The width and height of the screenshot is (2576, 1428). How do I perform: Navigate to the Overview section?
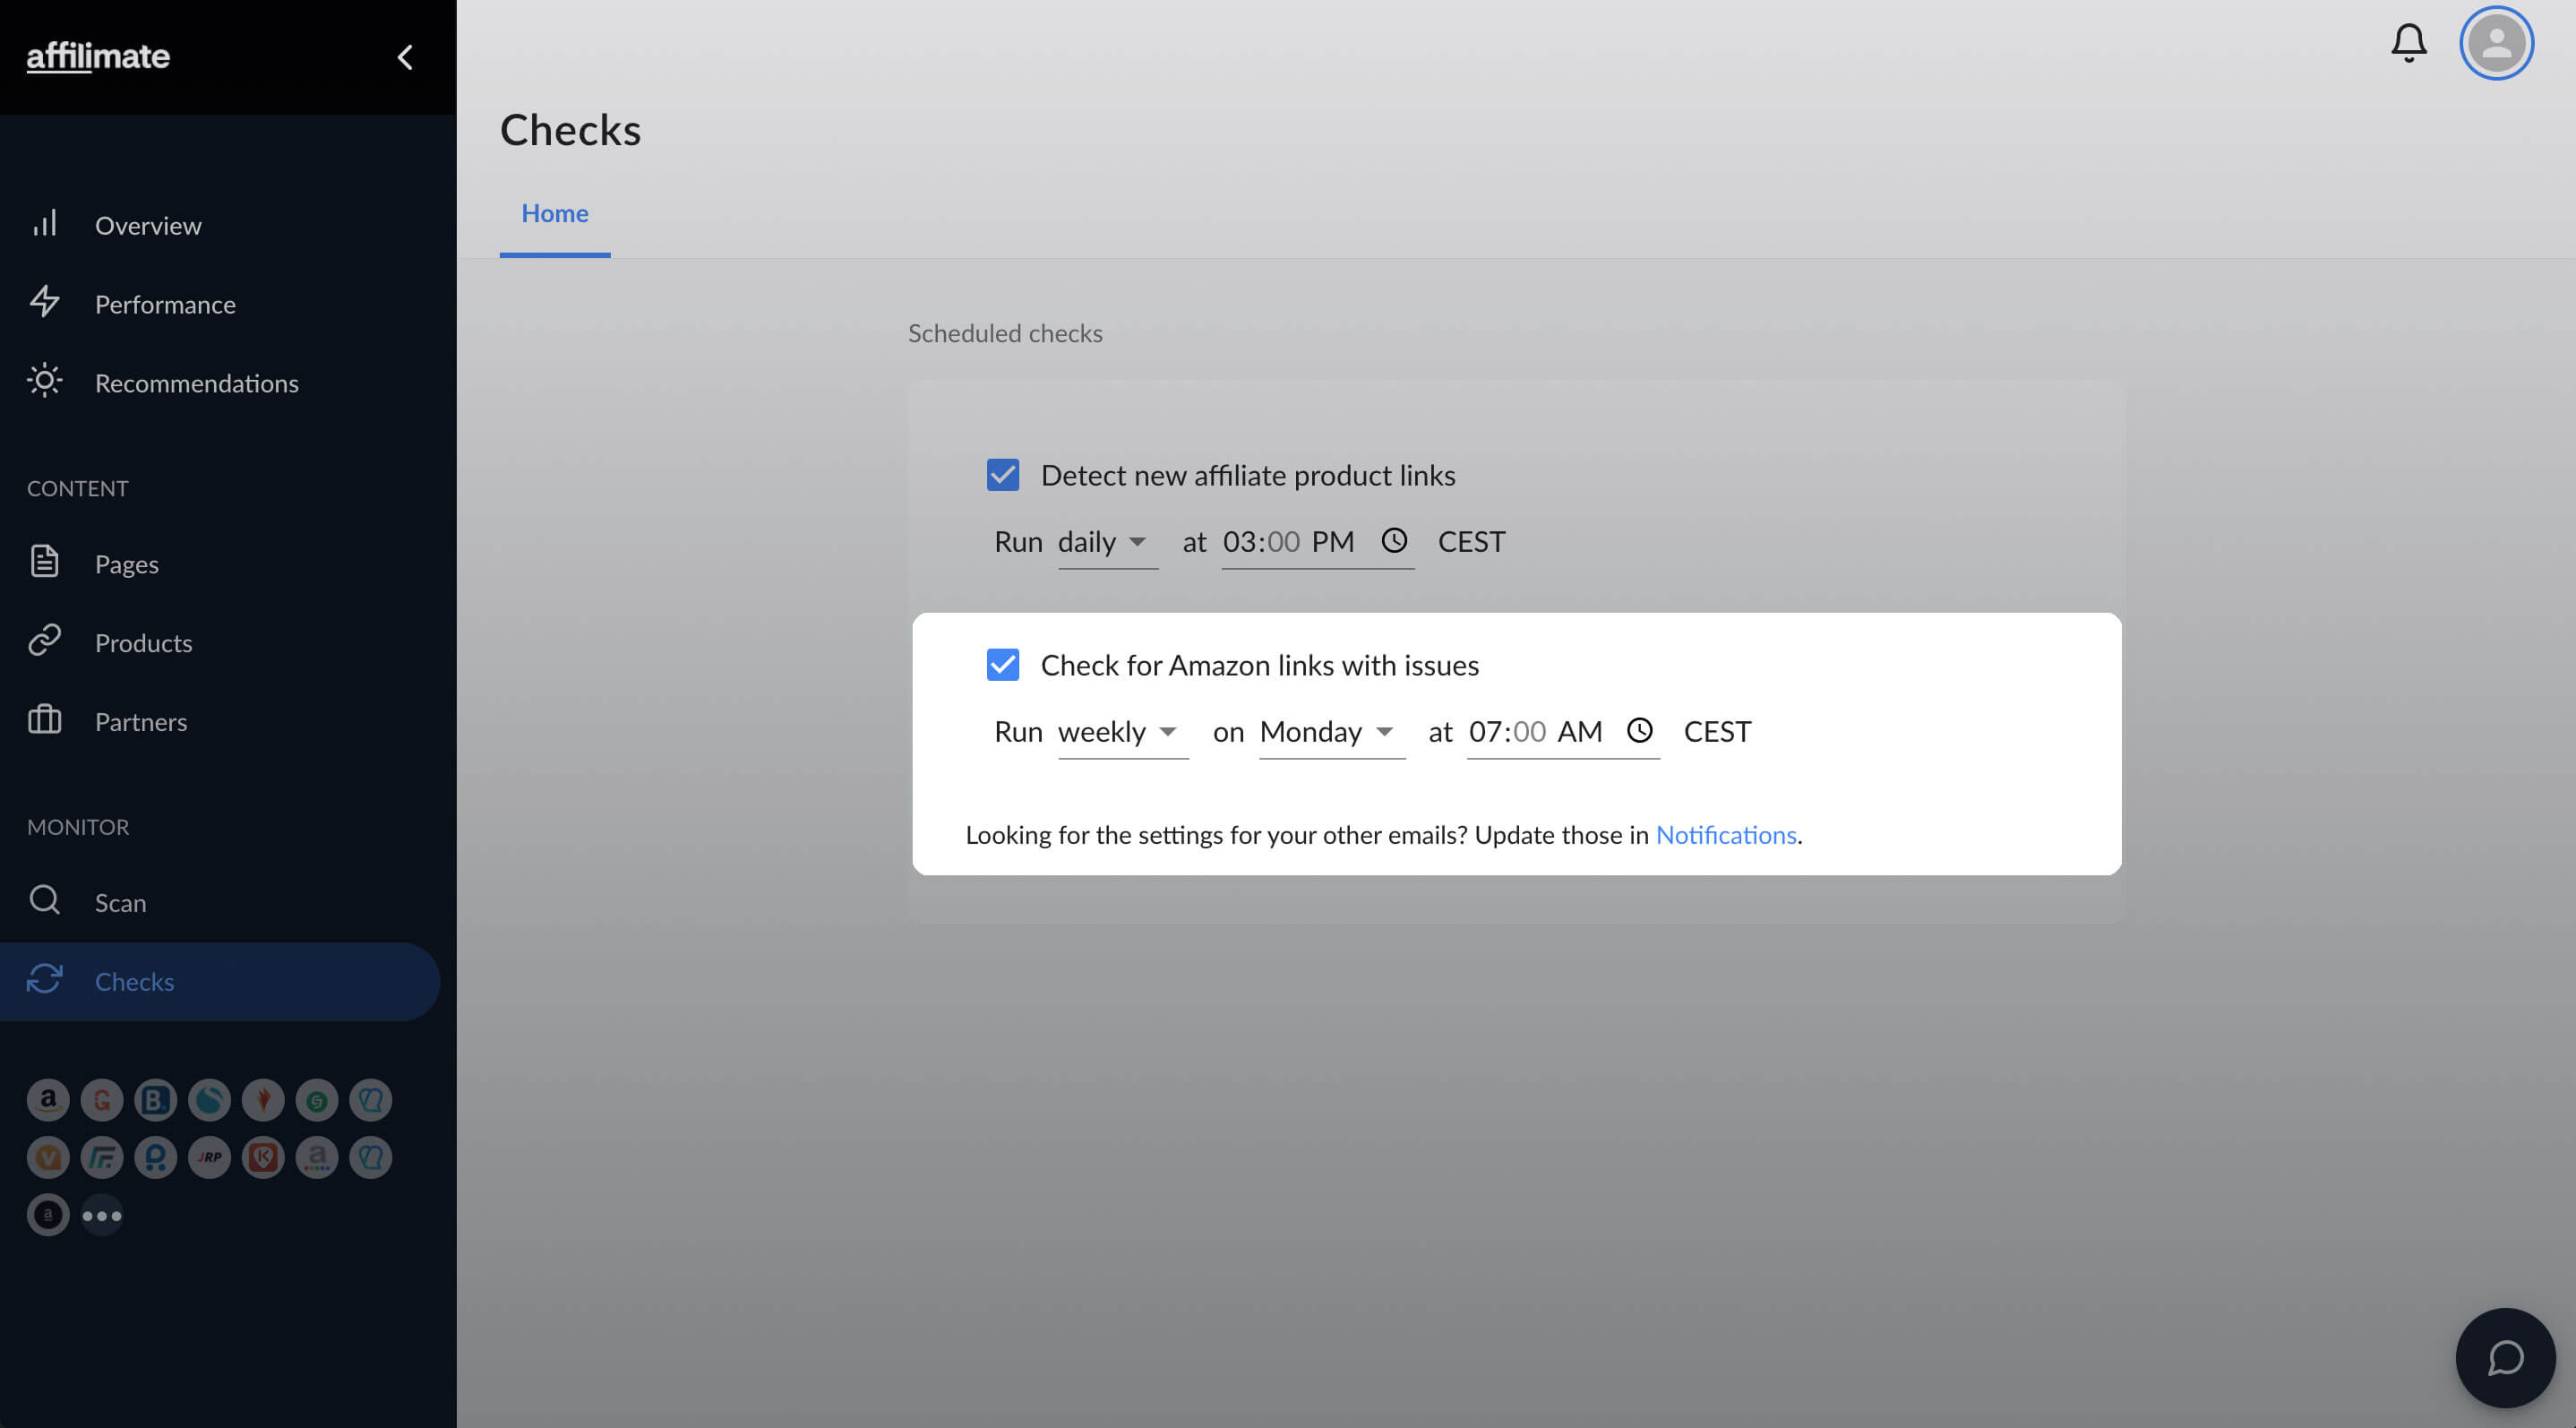click(x=150, y=225)
